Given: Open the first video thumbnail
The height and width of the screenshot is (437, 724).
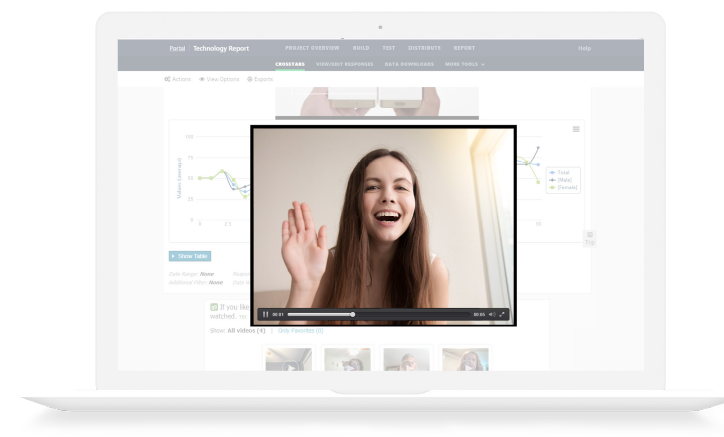Looking at the screenshot, I should (x=288, y=359).
